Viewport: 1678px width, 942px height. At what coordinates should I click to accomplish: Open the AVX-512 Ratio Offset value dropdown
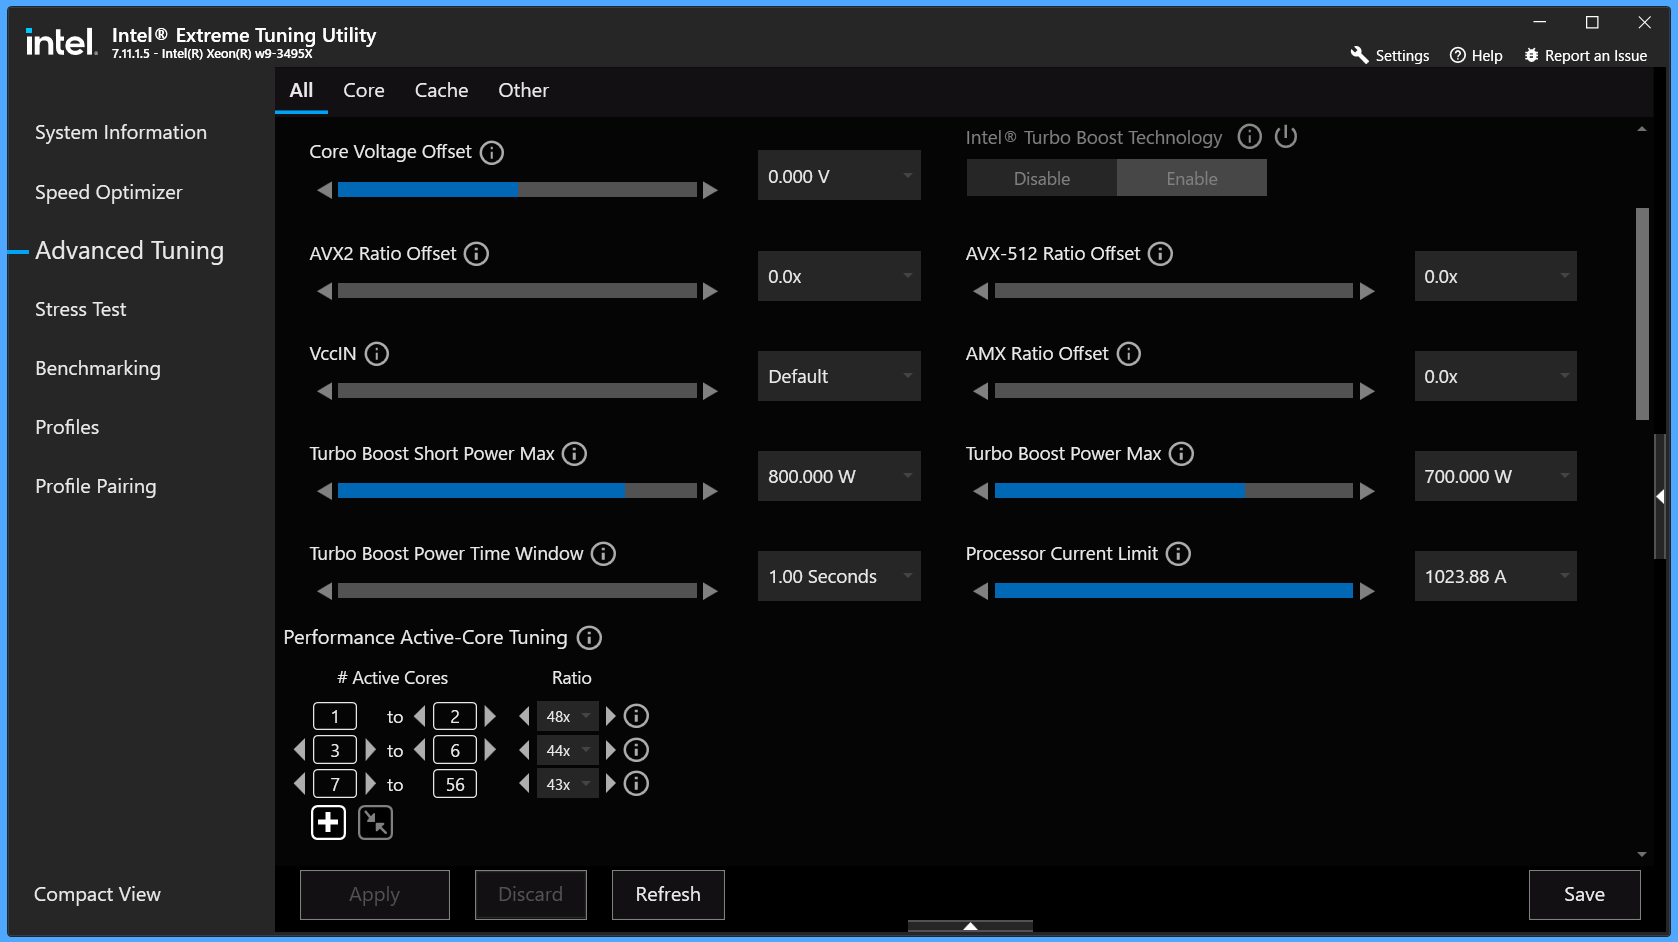[1495, 276]
